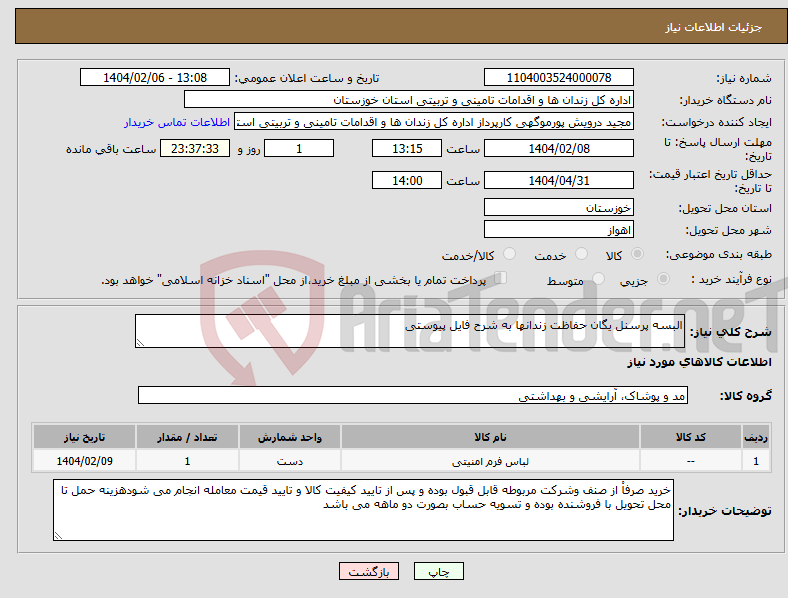This screenshot has height=598, width=788.
Task: Click the گروه کالا field
Action: (x=413, y=395)
